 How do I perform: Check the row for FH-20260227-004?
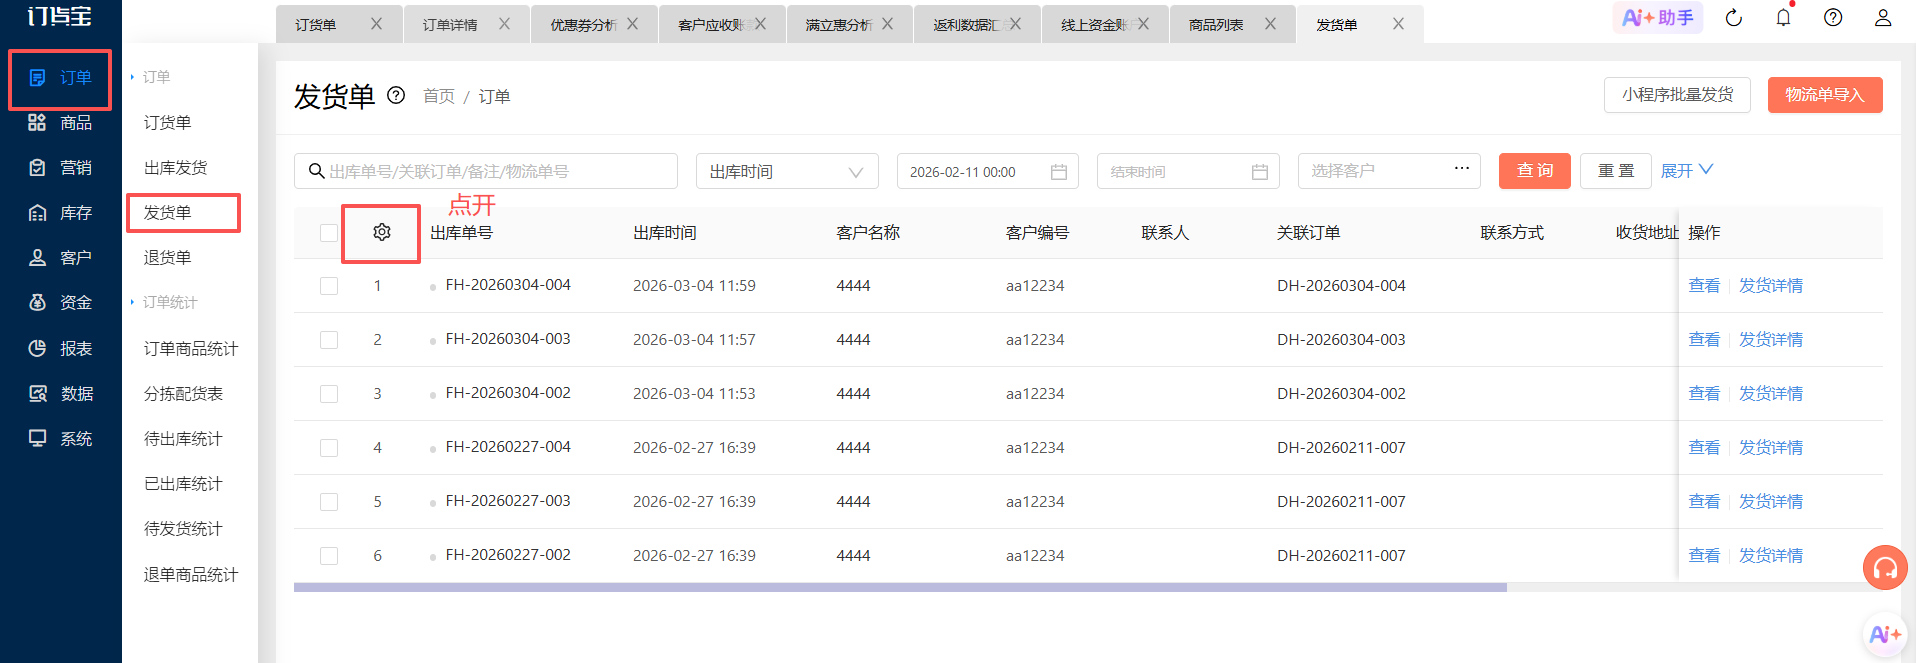328,448
